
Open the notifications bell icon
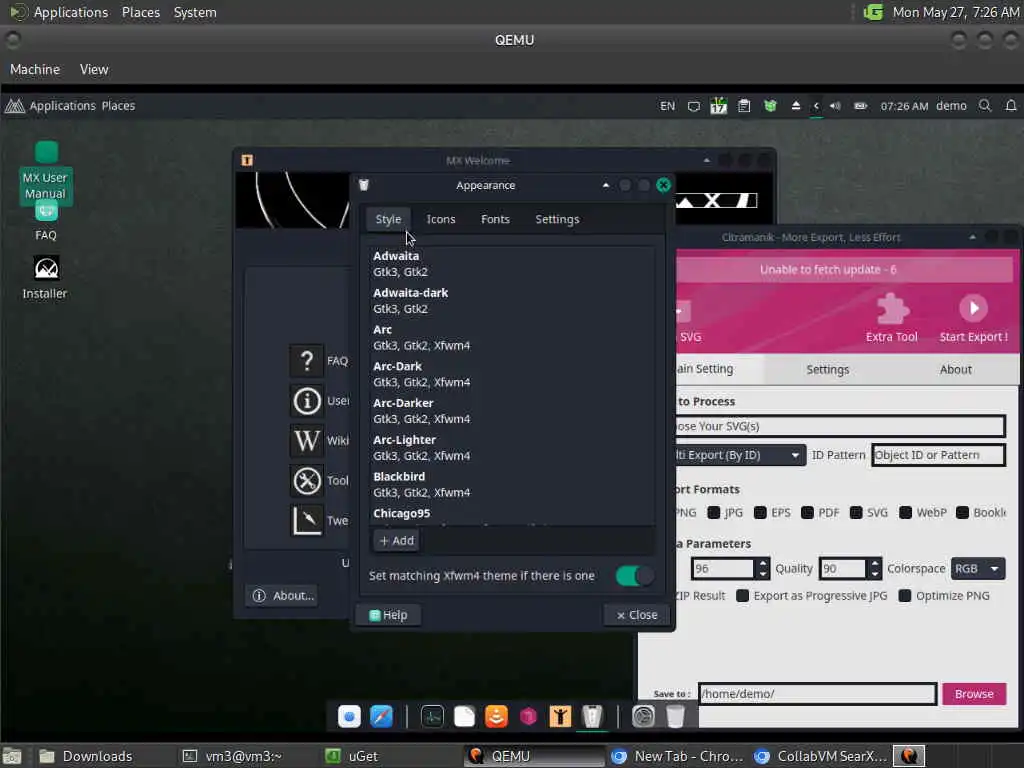click(1010, 106)
